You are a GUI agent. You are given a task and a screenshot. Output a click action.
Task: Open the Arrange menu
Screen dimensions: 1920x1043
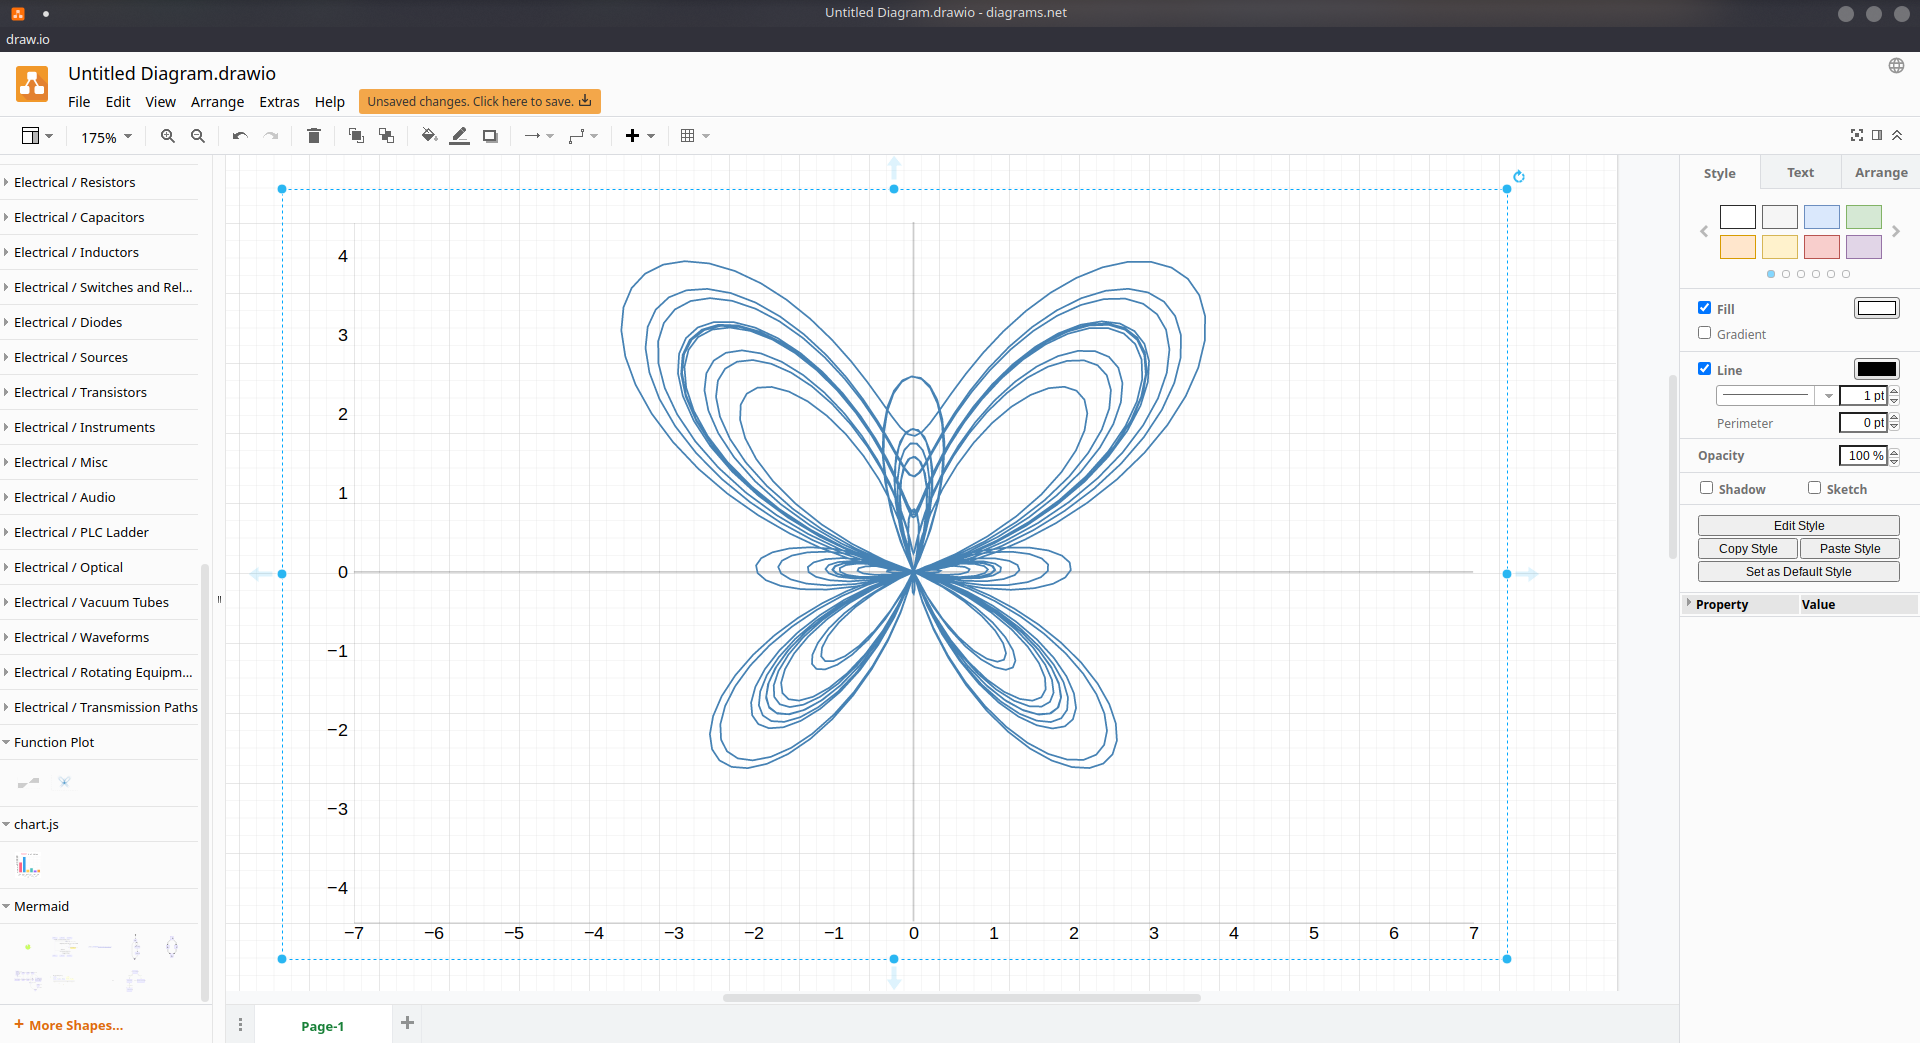point(217,102)
